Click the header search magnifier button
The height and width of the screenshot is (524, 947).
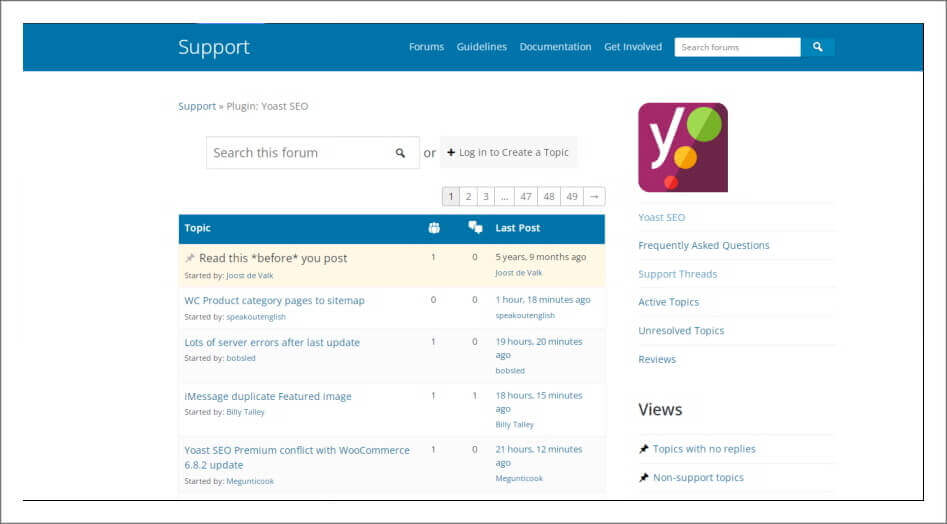click(x=818, y=47)
